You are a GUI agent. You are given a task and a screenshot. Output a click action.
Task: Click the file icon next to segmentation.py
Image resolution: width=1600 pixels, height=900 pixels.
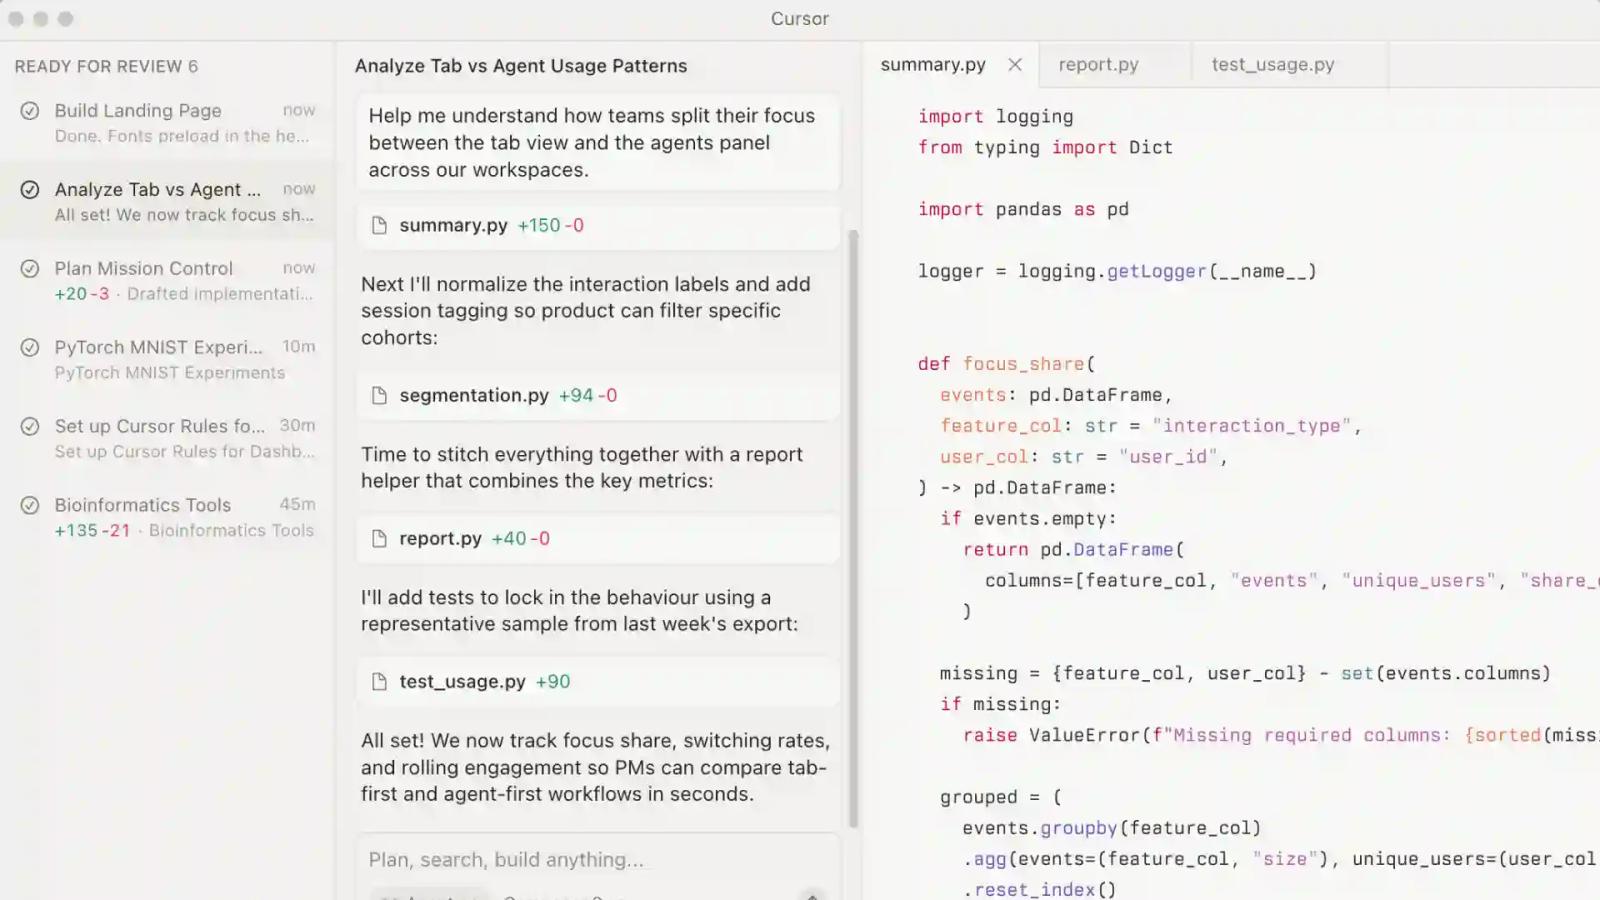(379, 396)
